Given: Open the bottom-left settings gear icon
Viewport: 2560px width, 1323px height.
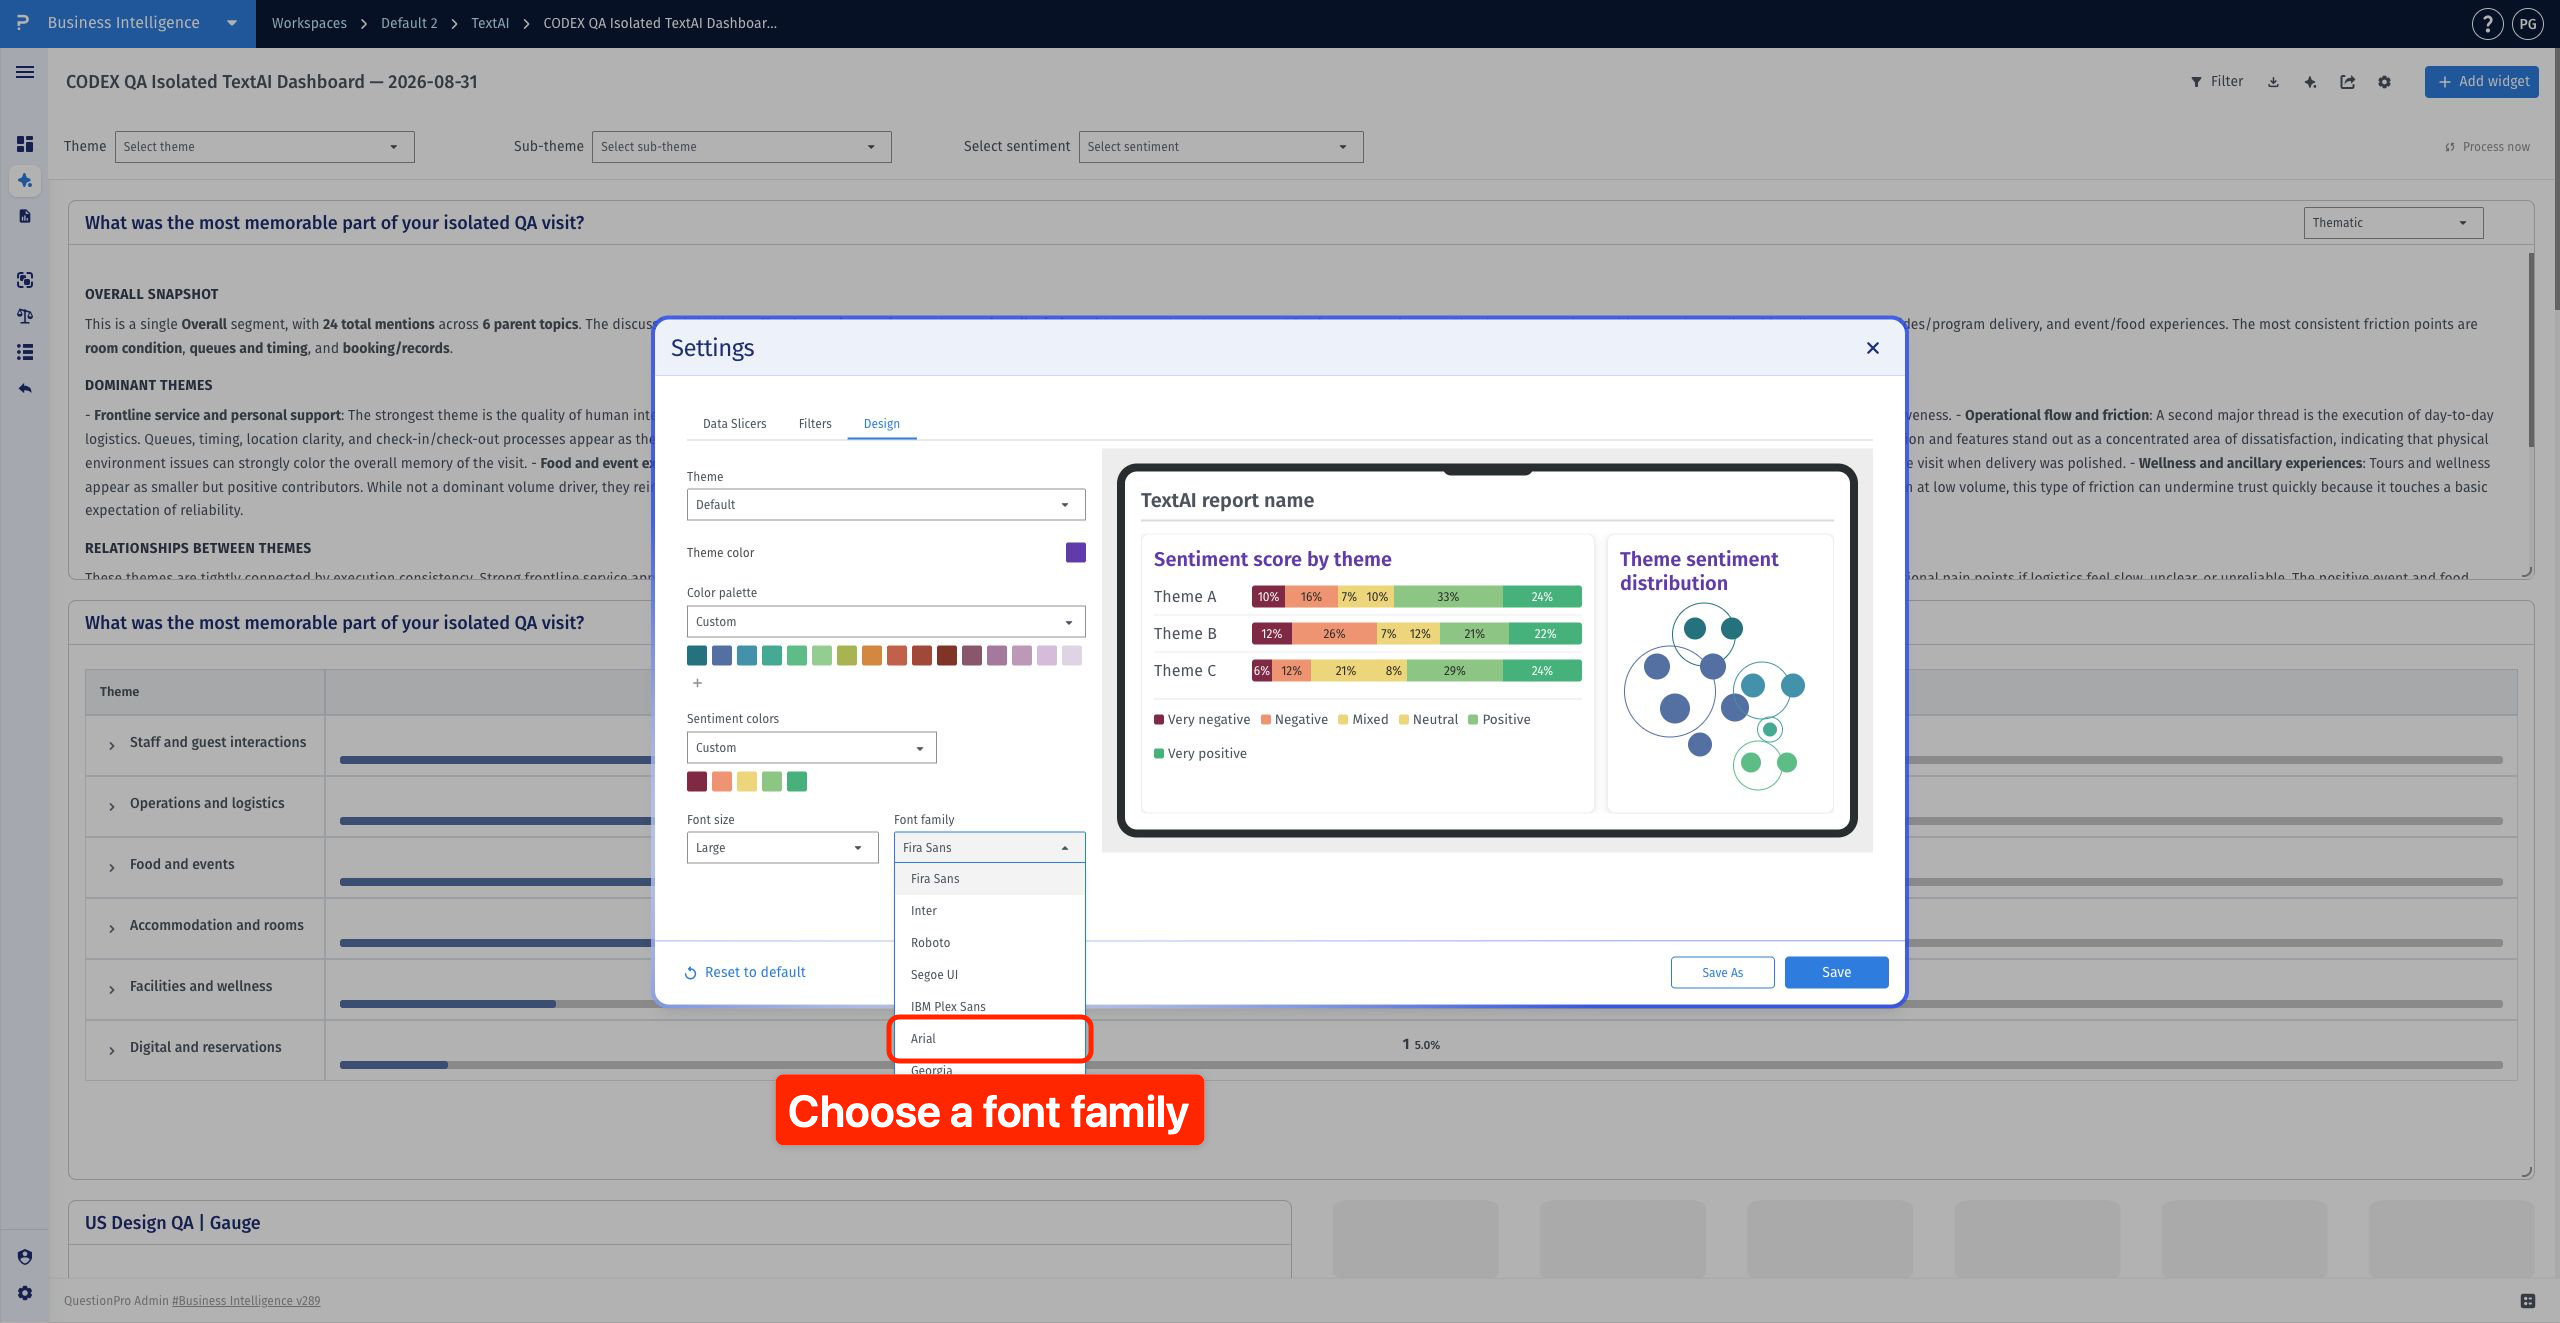Looking at the screenshot, I should [25, 1293].
